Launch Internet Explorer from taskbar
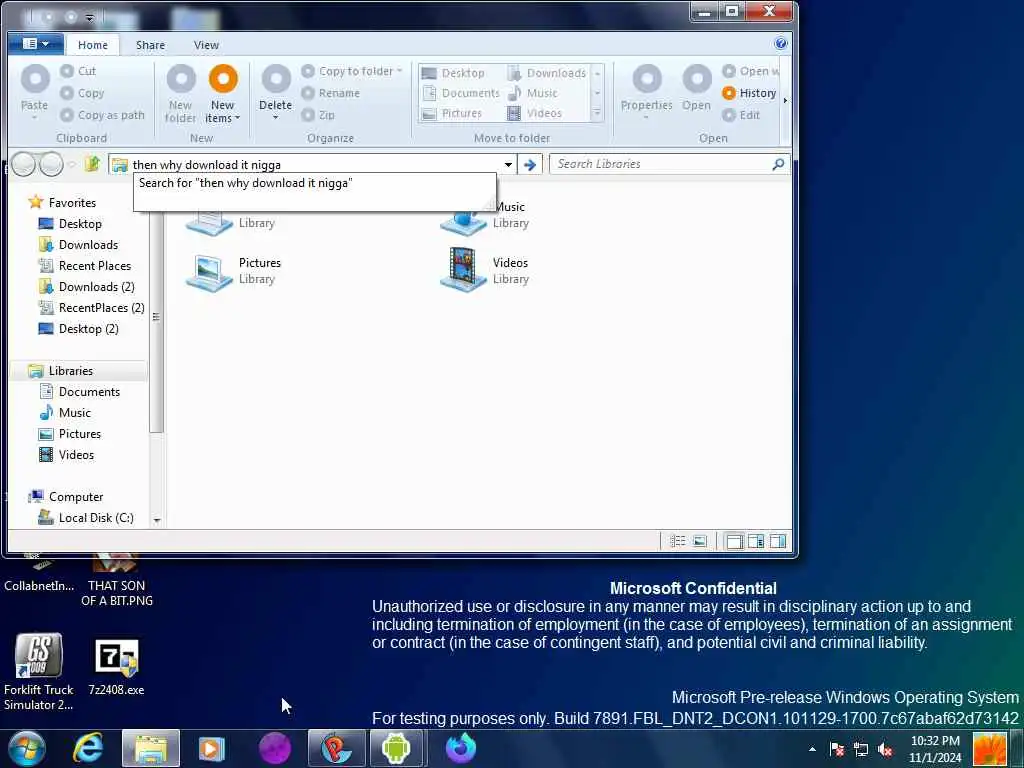This screenshot has width=1024, height=768. (88, 748)
